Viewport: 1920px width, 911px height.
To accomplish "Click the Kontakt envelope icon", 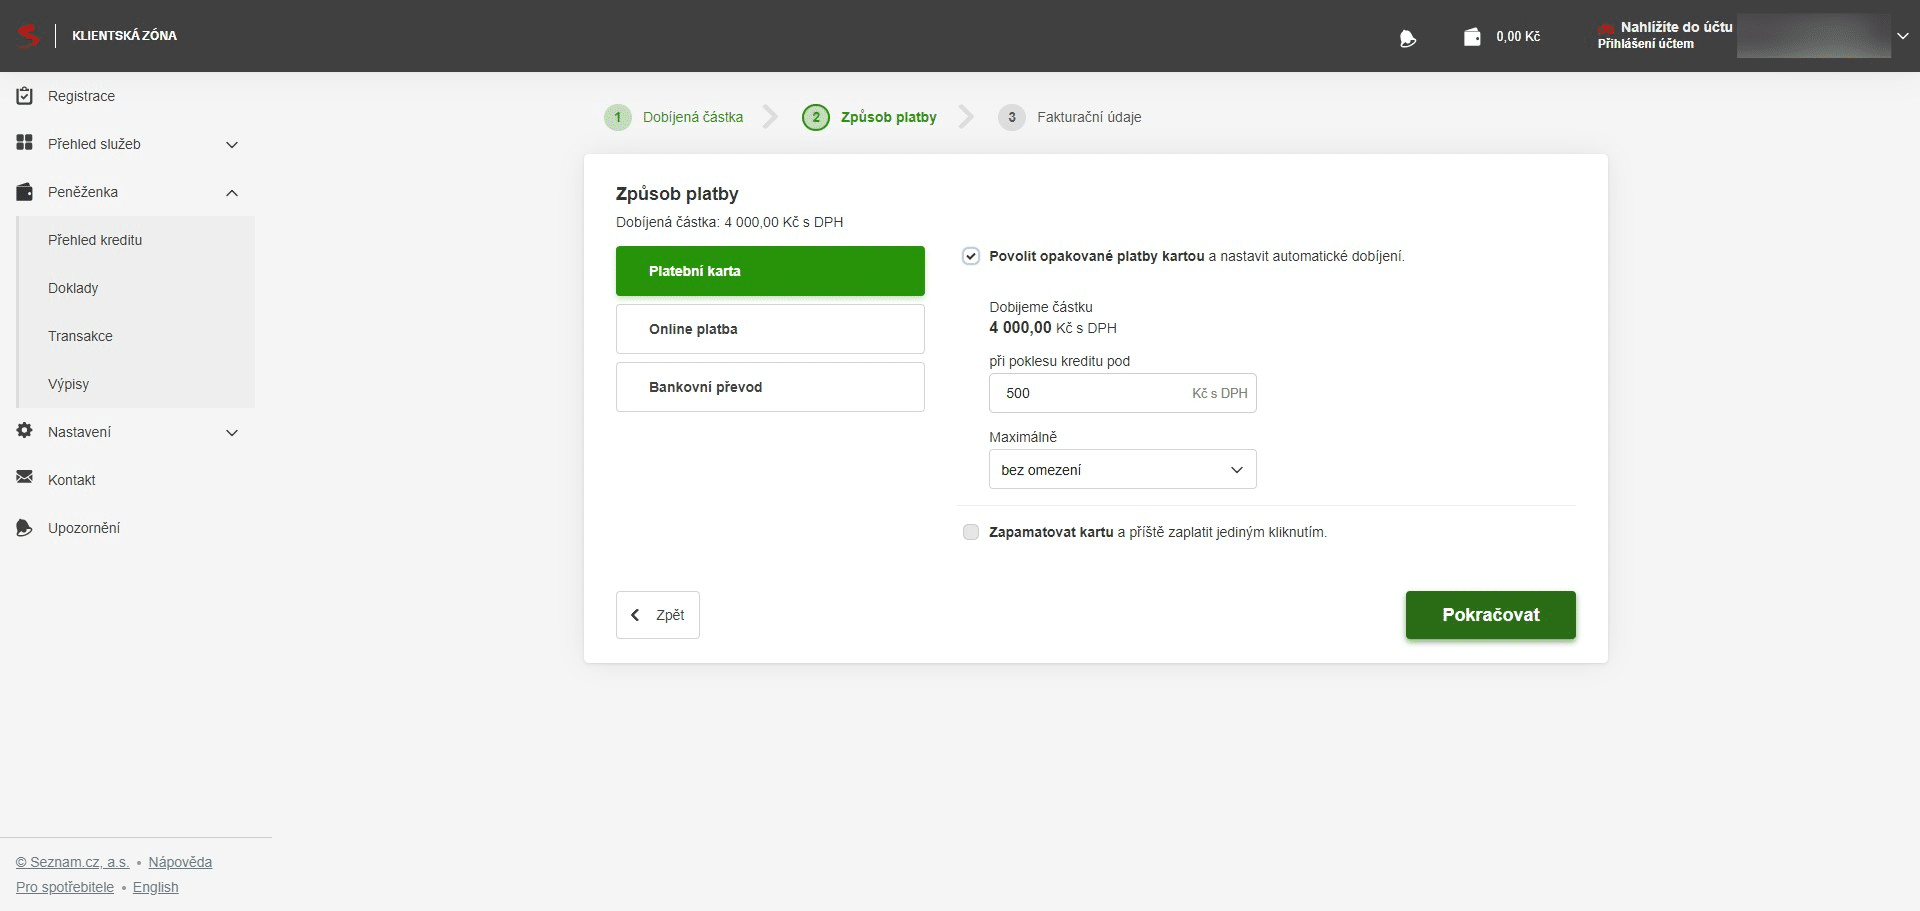I will point(25,479).
